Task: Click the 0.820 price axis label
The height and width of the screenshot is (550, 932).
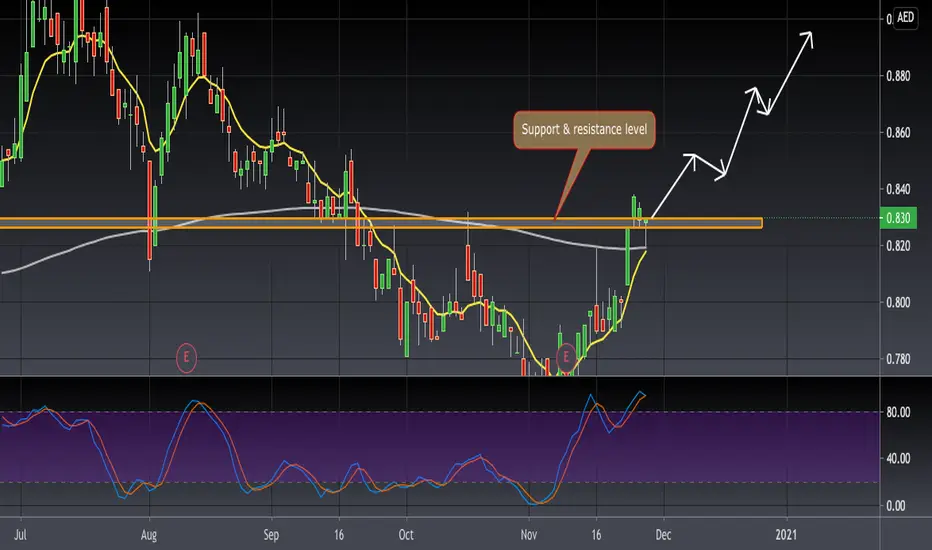Action: coord(898,246)
